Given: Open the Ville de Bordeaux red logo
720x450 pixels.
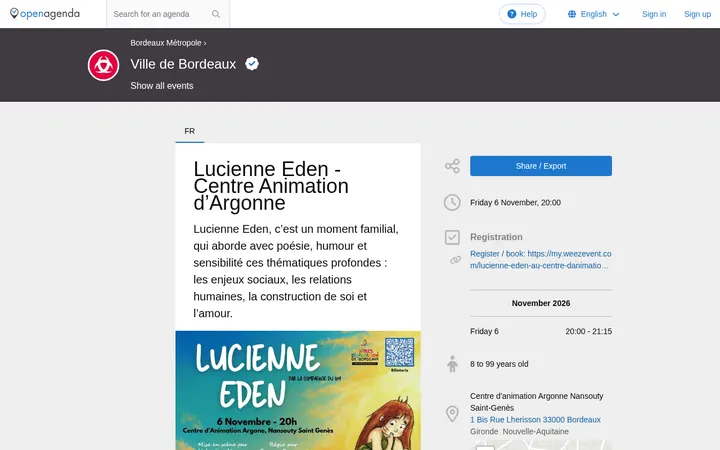Looking at the screenshot, I should (x=103, y=65).
